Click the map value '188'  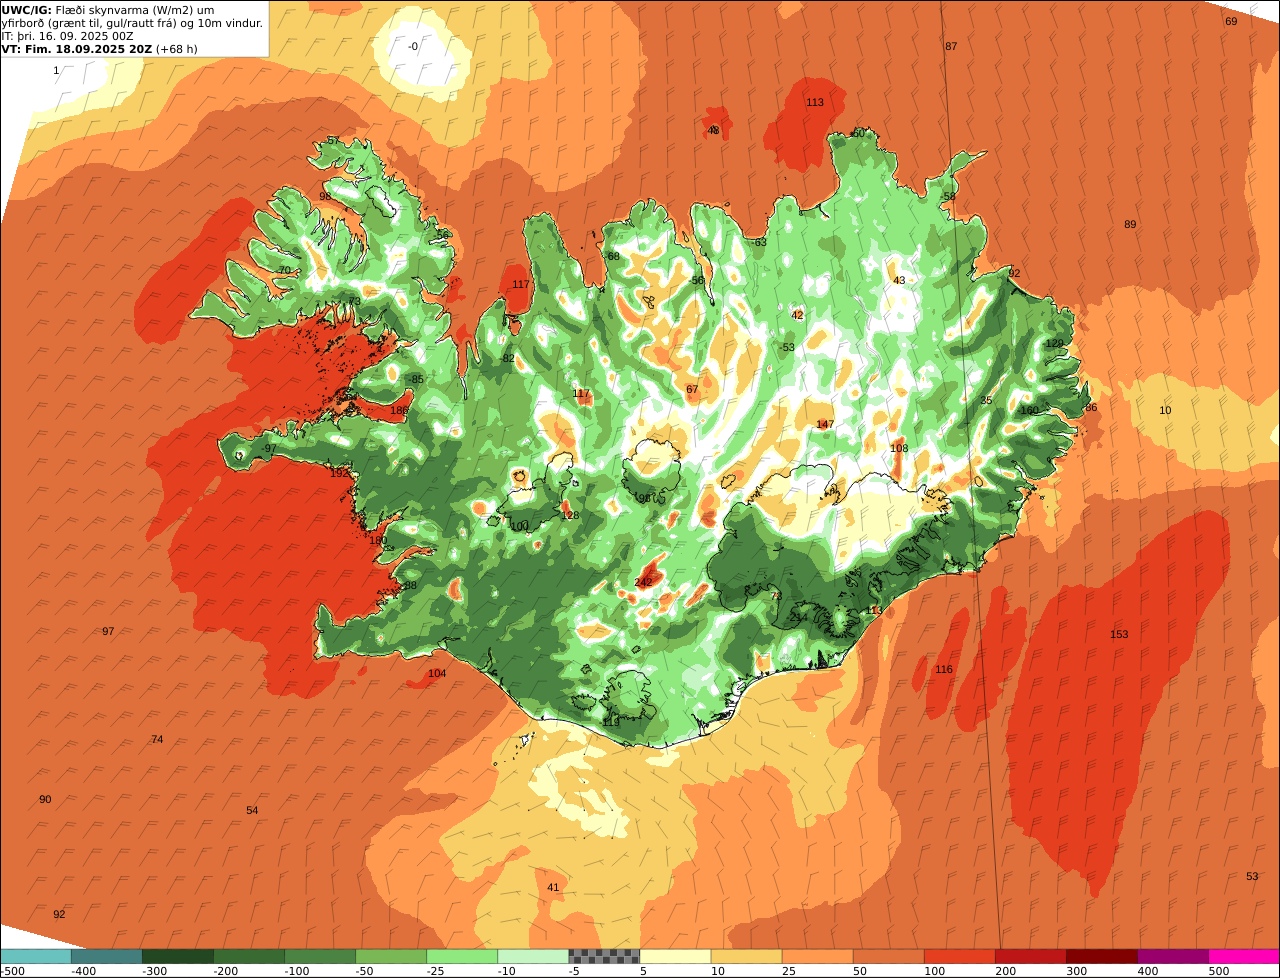[399, 410]
